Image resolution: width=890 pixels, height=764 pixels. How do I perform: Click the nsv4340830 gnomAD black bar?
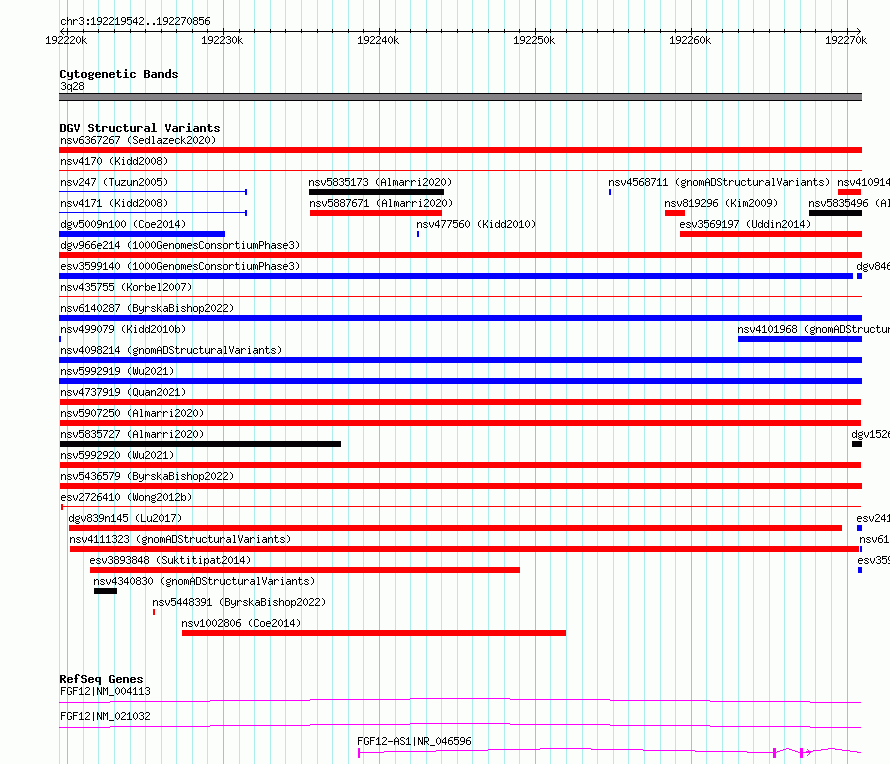point(106,591)
